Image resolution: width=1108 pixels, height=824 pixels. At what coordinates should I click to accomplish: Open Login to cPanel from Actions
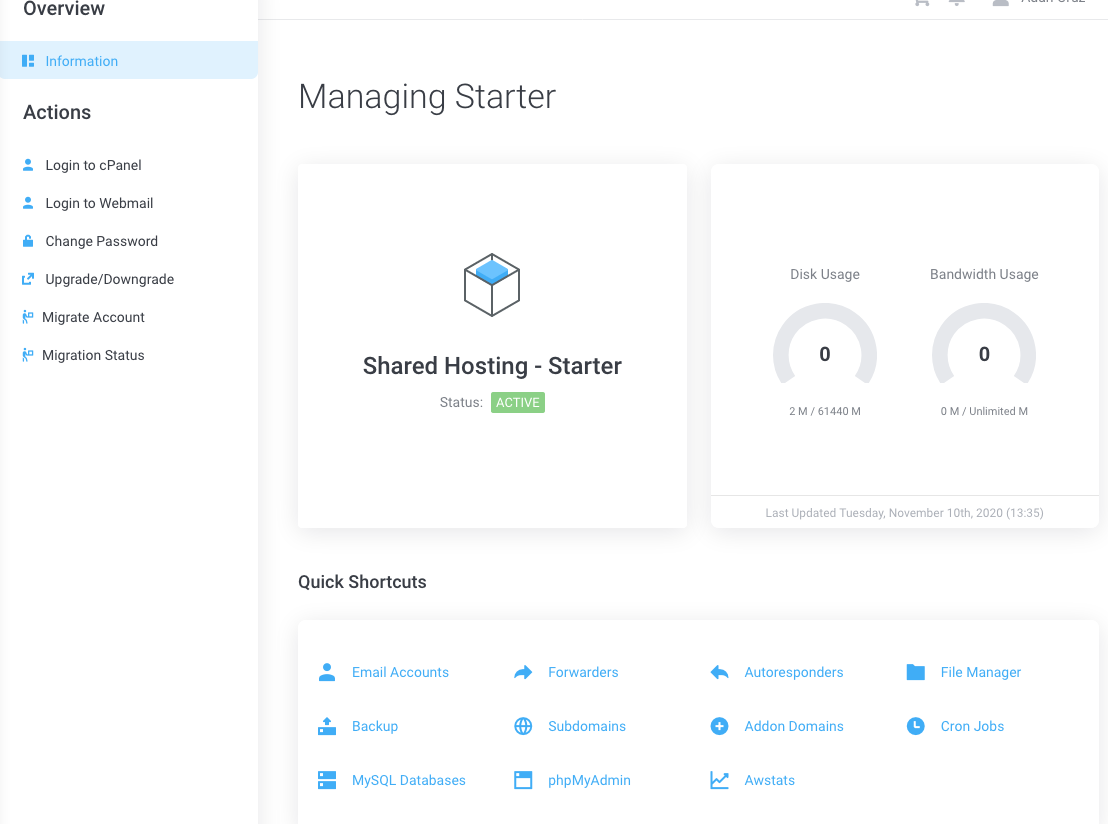click(93, 165)
